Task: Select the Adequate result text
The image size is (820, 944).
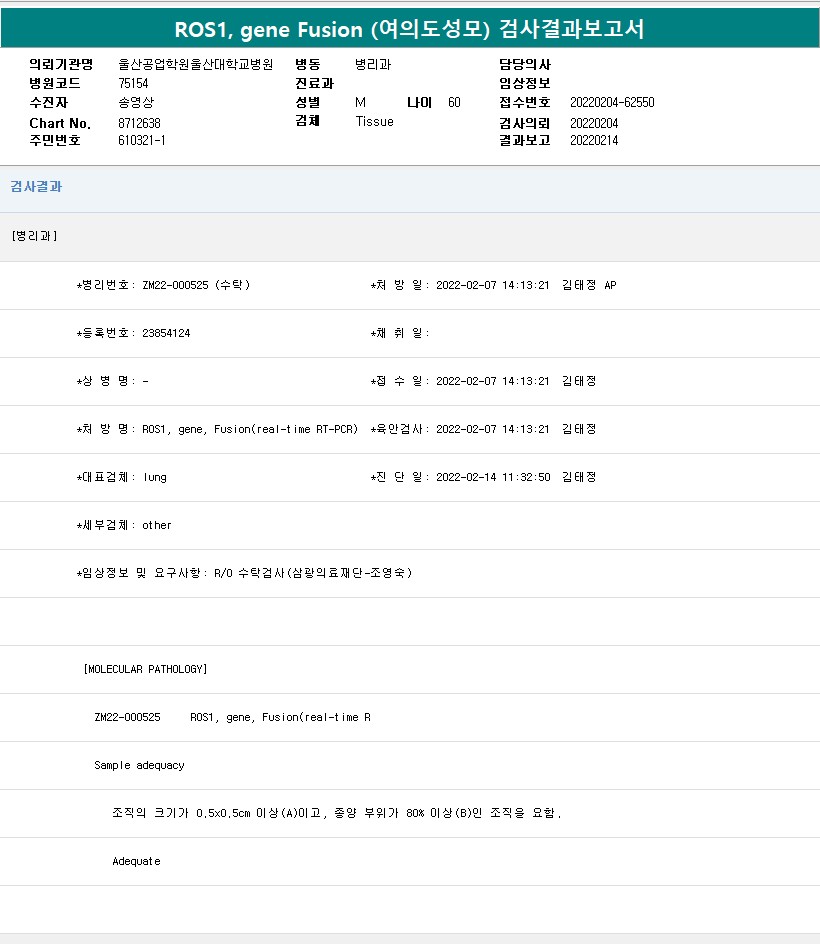Action: tap(136, 862)
